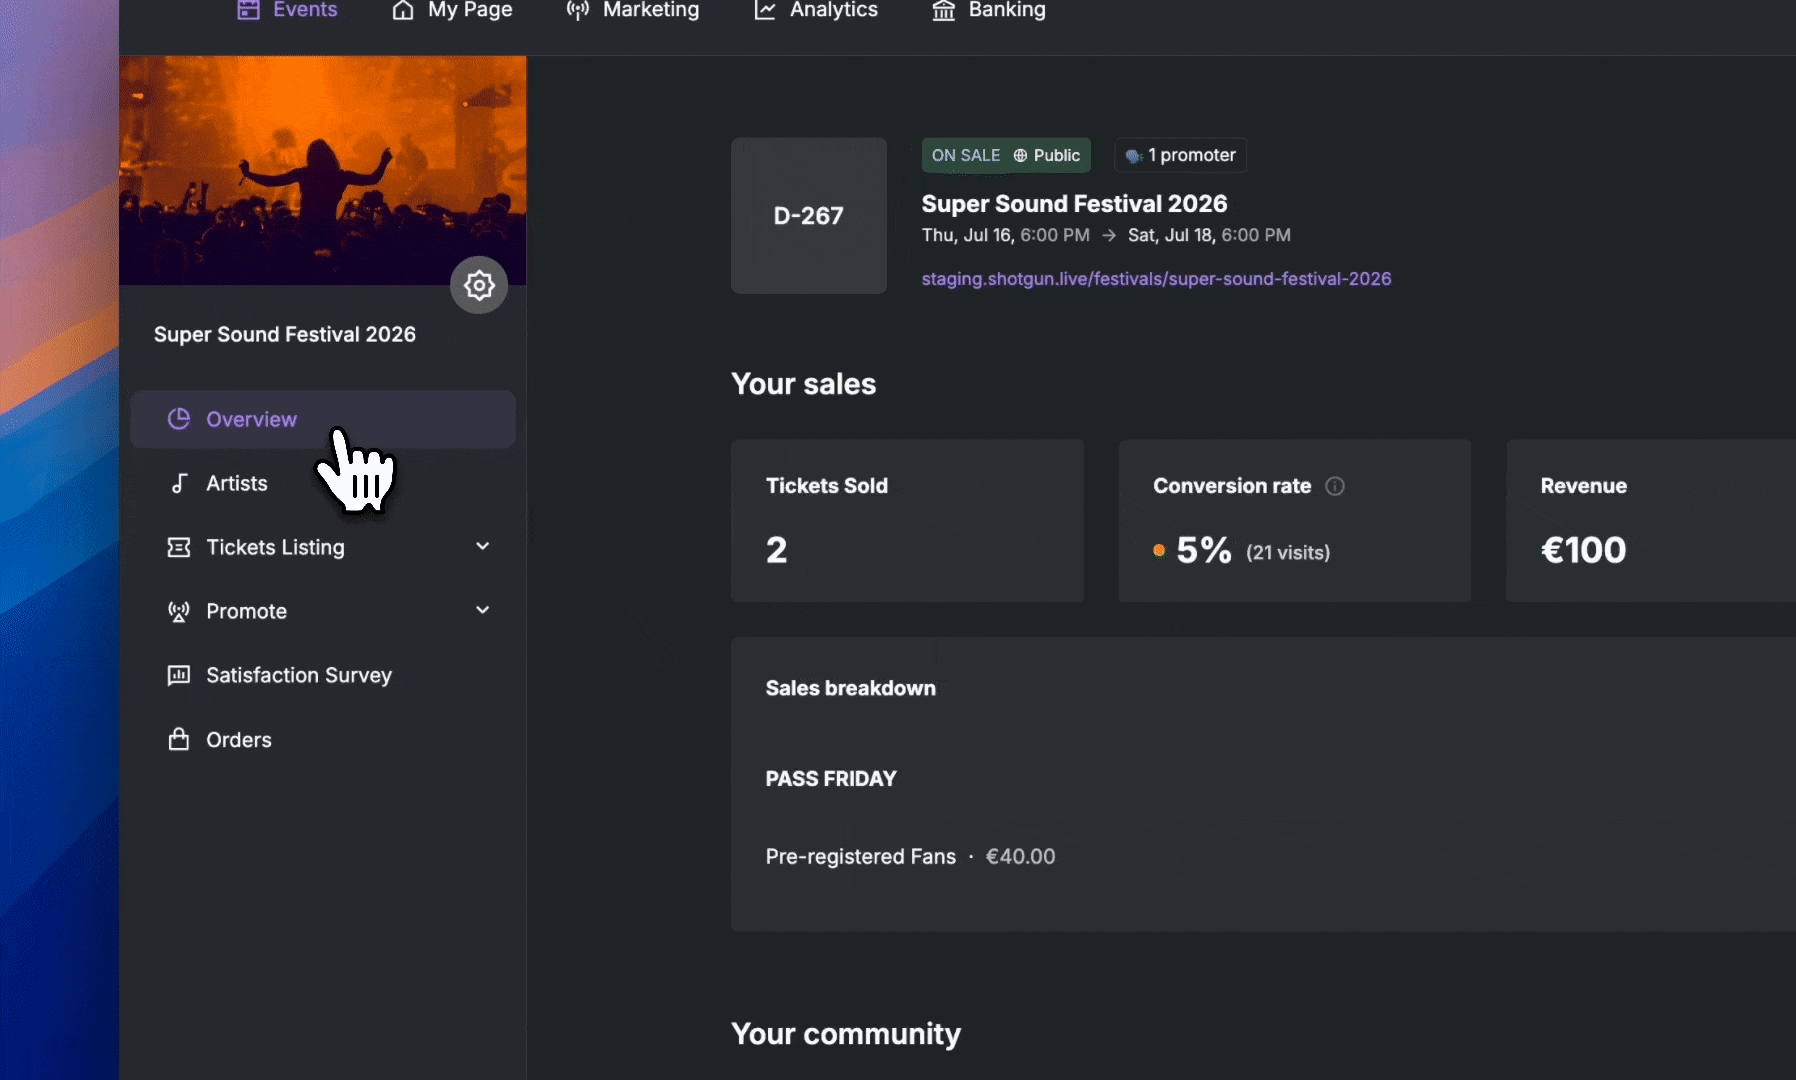Select Artists in the sidebar

(323, 483)
